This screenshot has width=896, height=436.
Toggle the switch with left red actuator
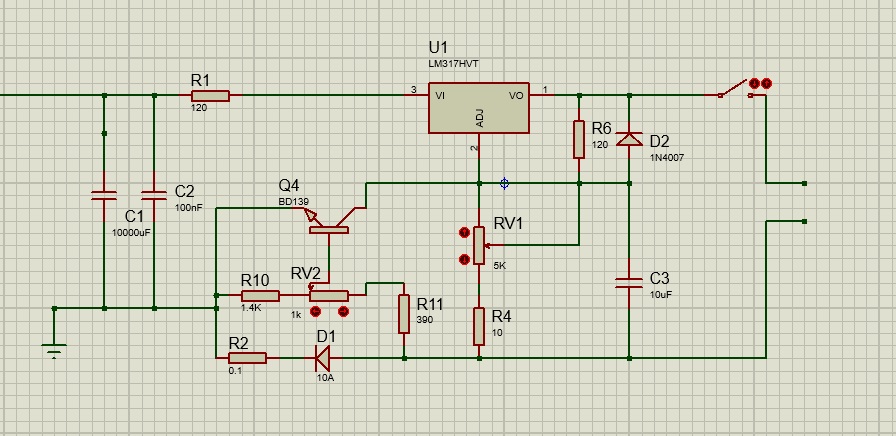pos(755,84)
